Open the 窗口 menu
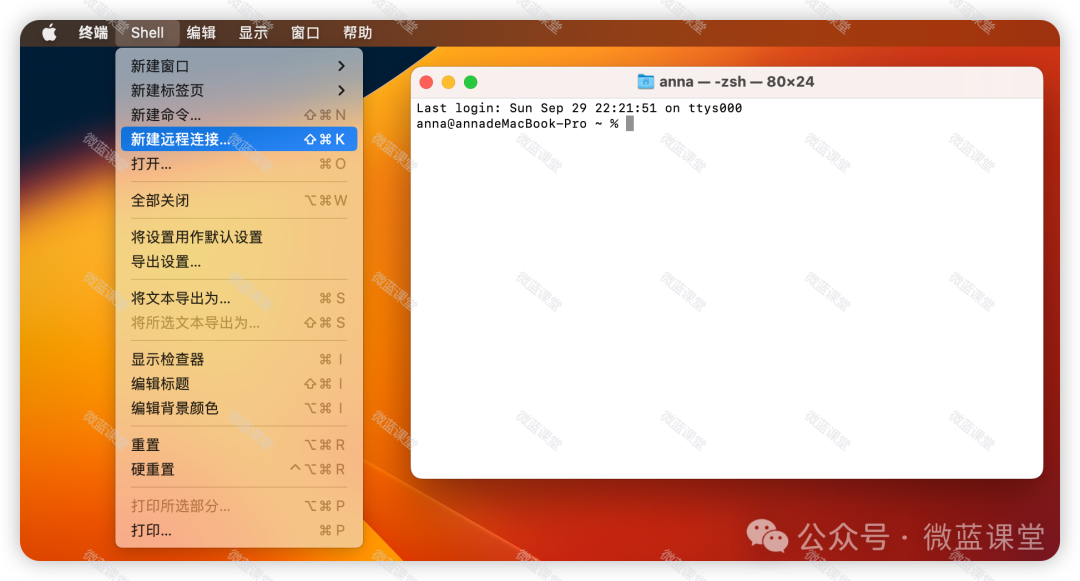This screenshot has height=581, width=1080. pyautogui.click(x=305, y=32)
